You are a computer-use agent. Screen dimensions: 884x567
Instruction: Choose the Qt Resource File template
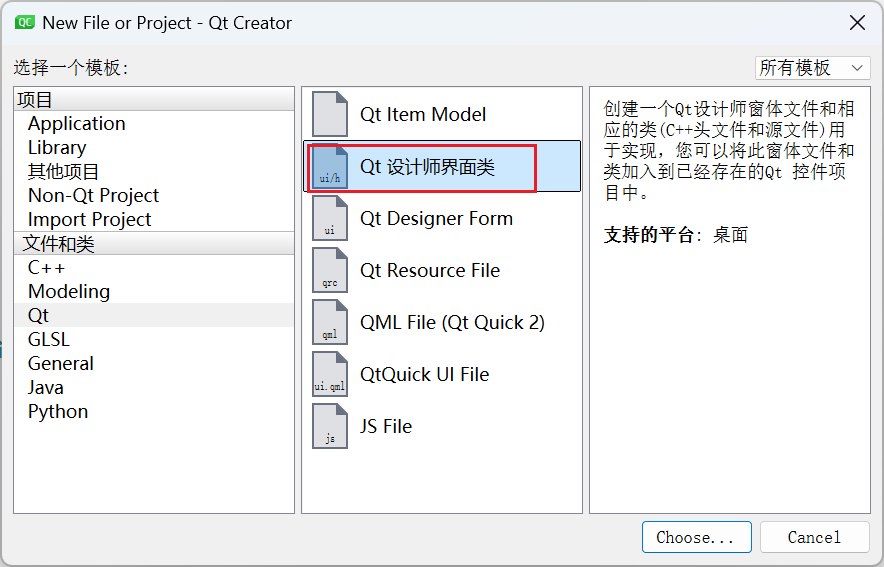[x=442, y=270]
